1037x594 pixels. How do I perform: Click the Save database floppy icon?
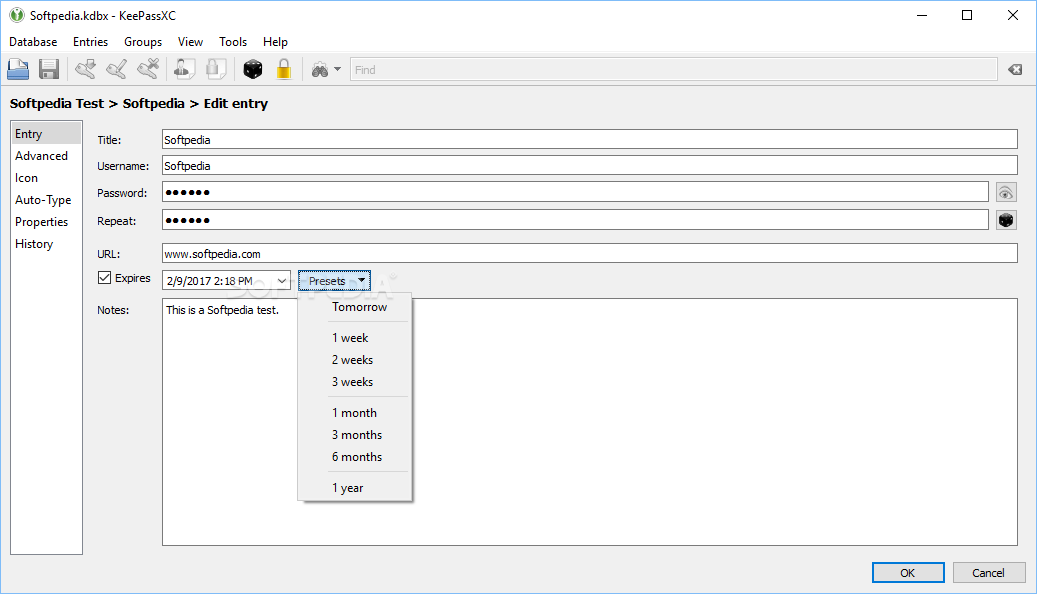click(49, 69)
